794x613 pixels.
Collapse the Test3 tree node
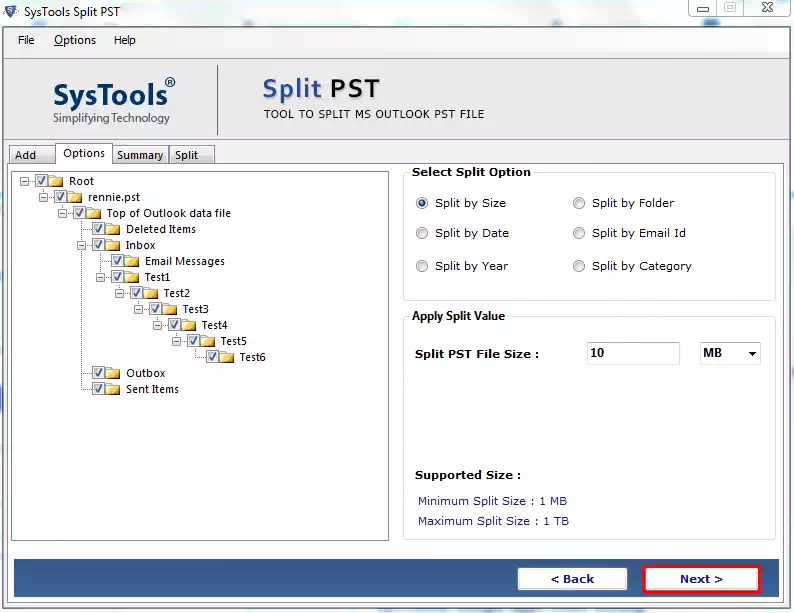pos(138,309)
